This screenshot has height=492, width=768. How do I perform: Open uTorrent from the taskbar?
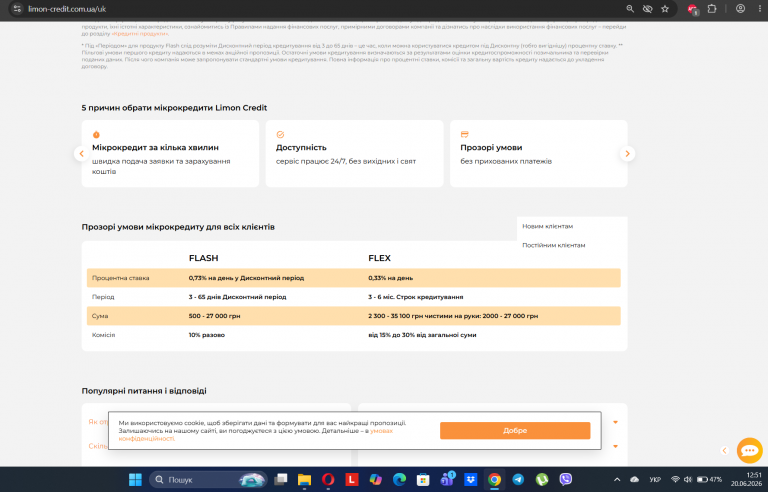pos(542,479)
